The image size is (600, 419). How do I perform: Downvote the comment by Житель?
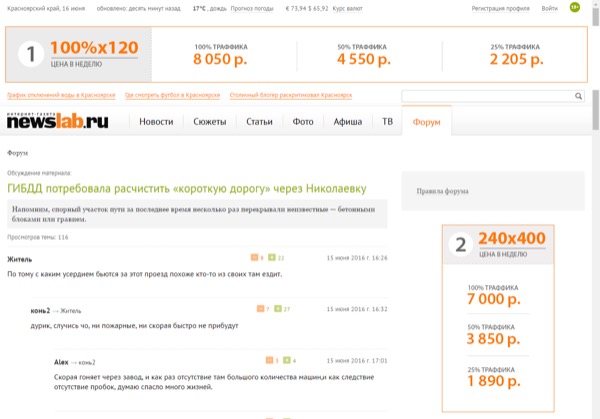tap(255, 257)
